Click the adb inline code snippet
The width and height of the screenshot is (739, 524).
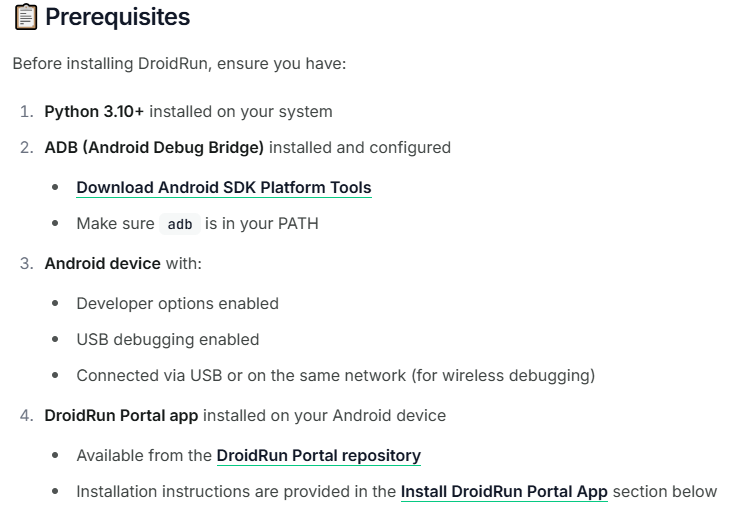tap(180, 224)
